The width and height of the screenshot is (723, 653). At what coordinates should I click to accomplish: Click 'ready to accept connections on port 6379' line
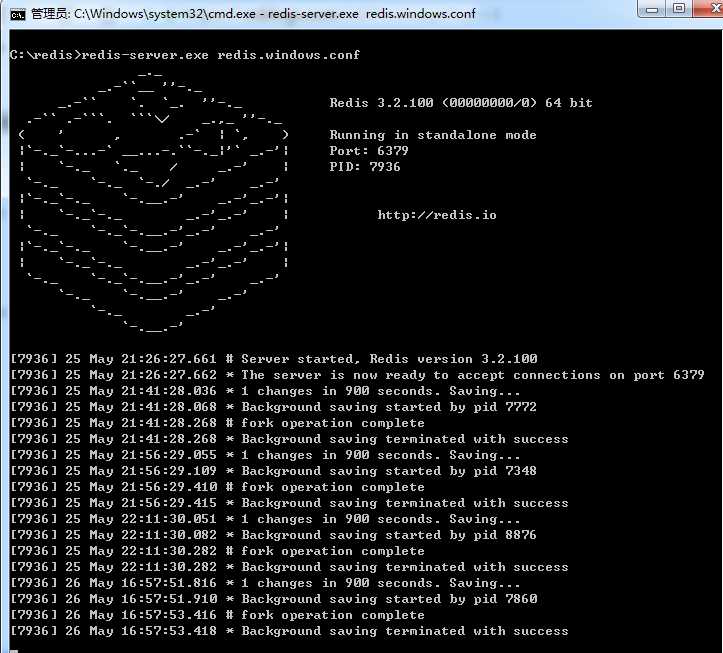pos(357,375)
